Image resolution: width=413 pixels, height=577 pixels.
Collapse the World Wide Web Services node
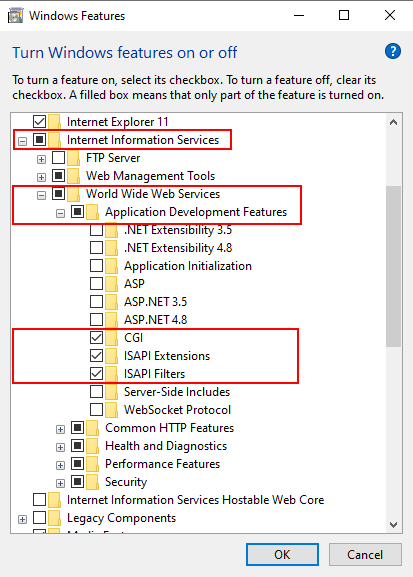tap(41, 195)
